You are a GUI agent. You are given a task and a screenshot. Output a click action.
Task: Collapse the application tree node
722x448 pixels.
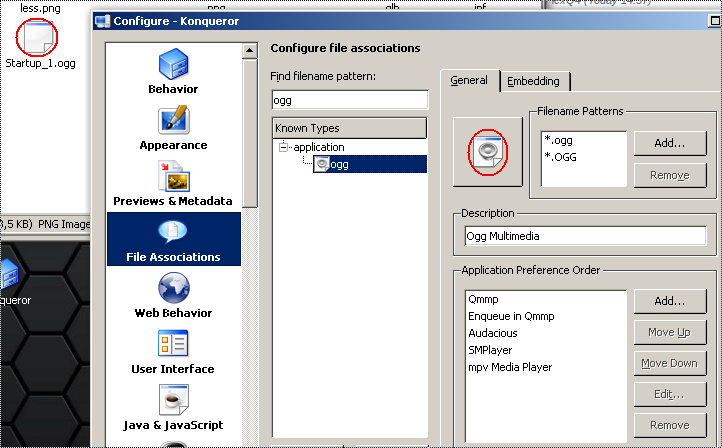point(285,147)
